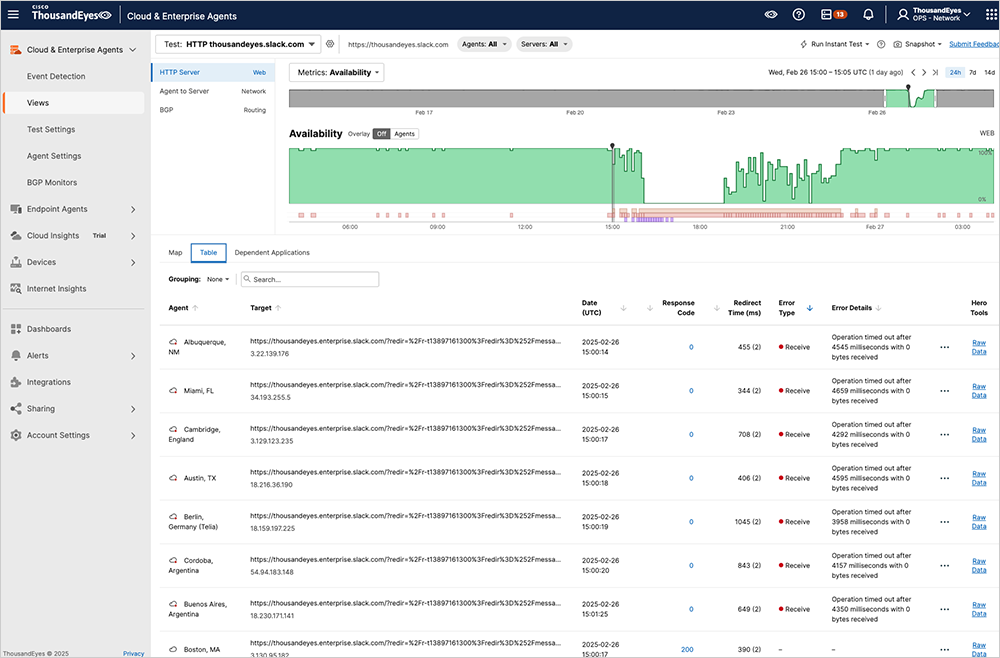Screen dimensions: 1000x658
Task: Select the HTTP Server Web layer
Action: pos(213,72)
